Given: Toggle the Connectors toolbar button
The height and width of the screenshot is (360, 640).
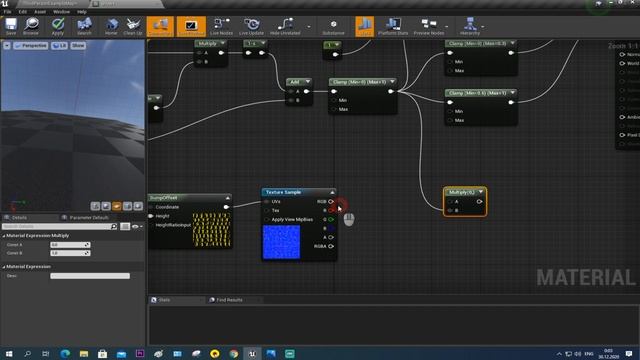Looking at the screenshot, I should point(160,27).
